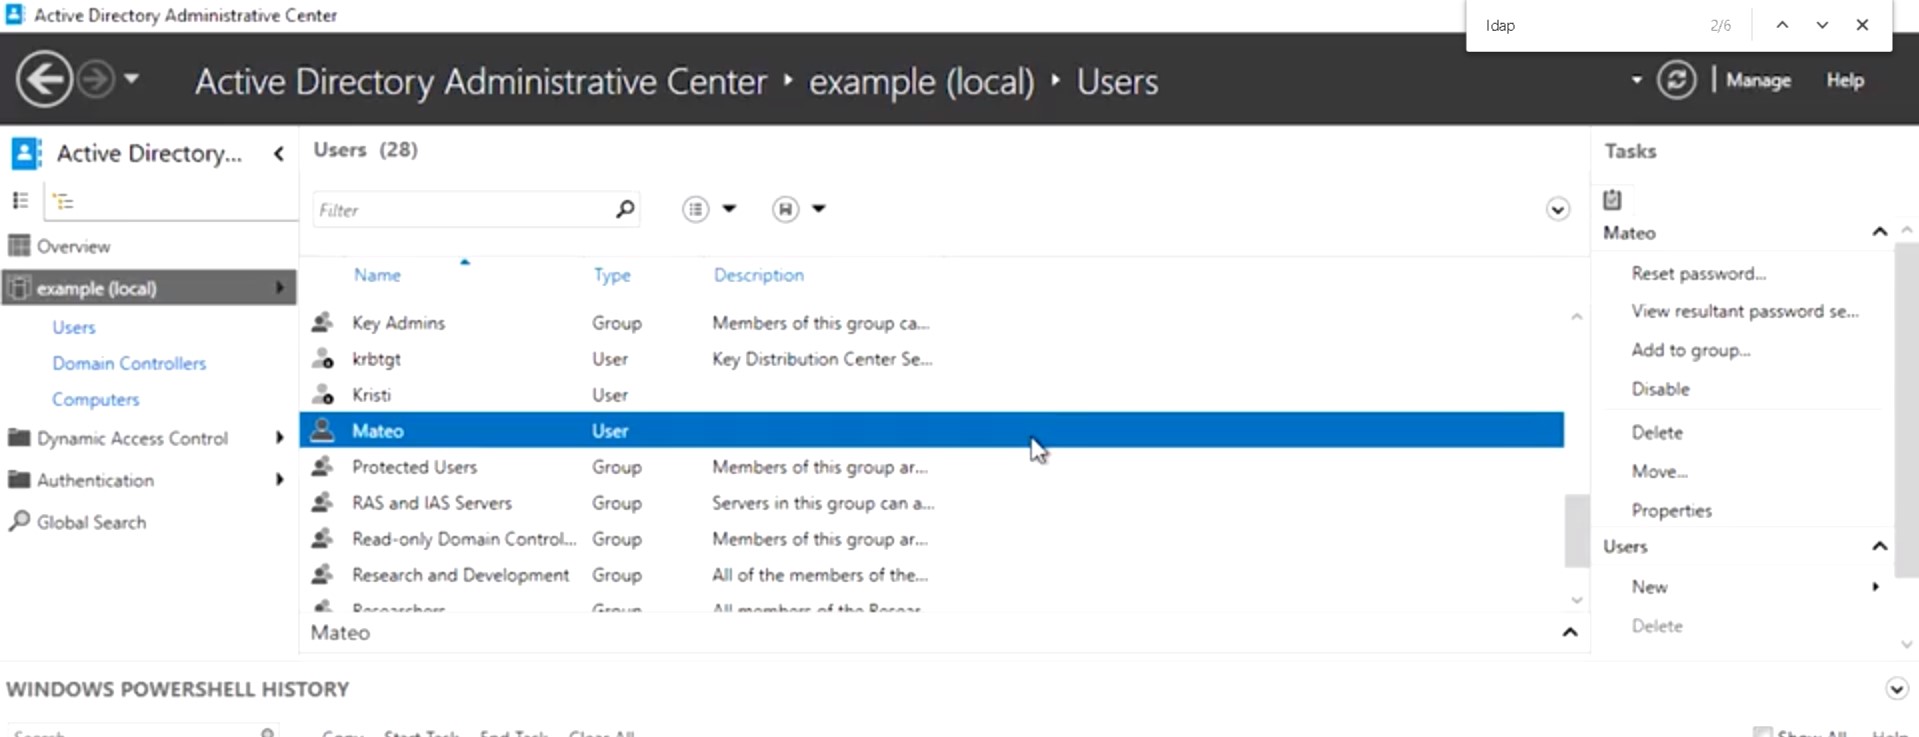
Task: Open dropdown arrow next to list options icon
Action: click(729, 209)
